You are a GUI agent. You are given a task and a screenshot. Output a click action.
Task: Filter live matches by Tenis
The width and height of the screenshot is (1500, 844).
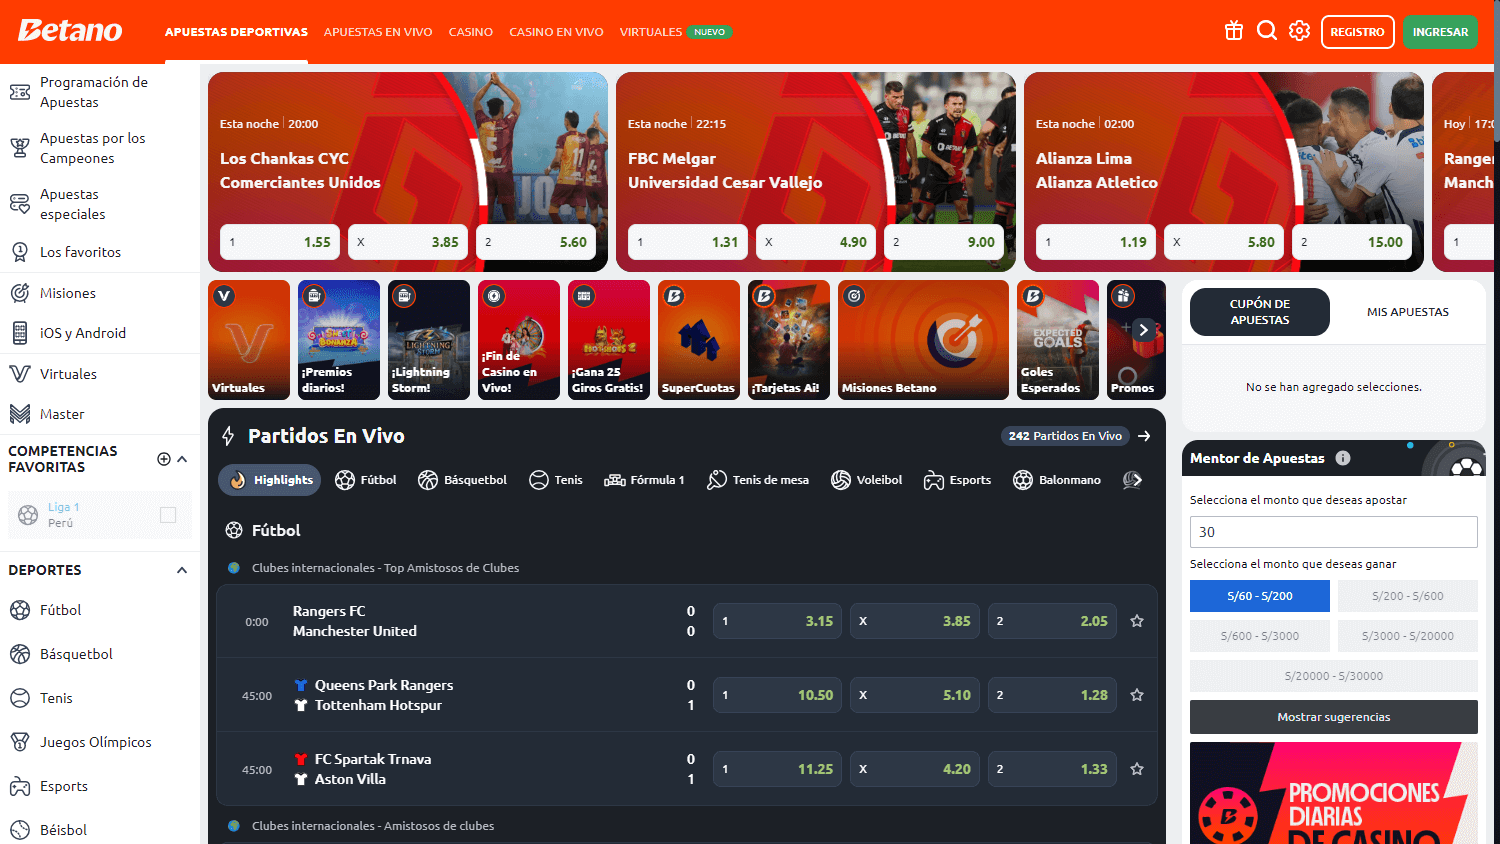(x=556, y=480)
